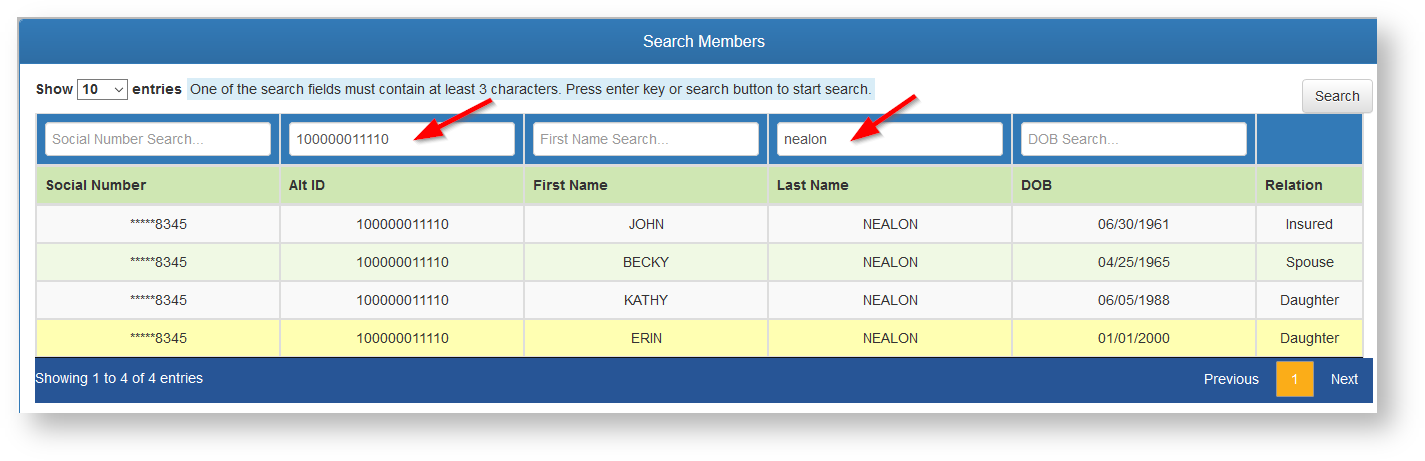The image size is (1425, 461).
Task: Click the NEALON last name in ERIN's row
Action: pyautogui.click(x=890, y=338)
